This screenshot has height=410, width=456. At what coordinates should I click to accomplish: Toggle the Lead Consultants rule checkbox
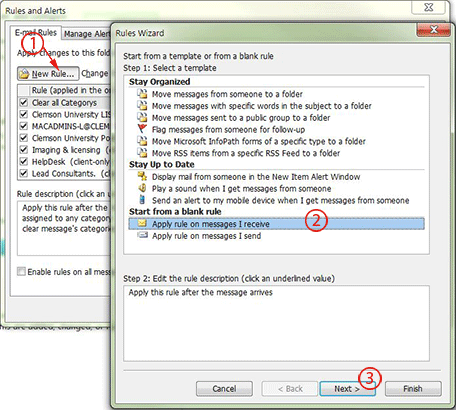click(24, 173)
